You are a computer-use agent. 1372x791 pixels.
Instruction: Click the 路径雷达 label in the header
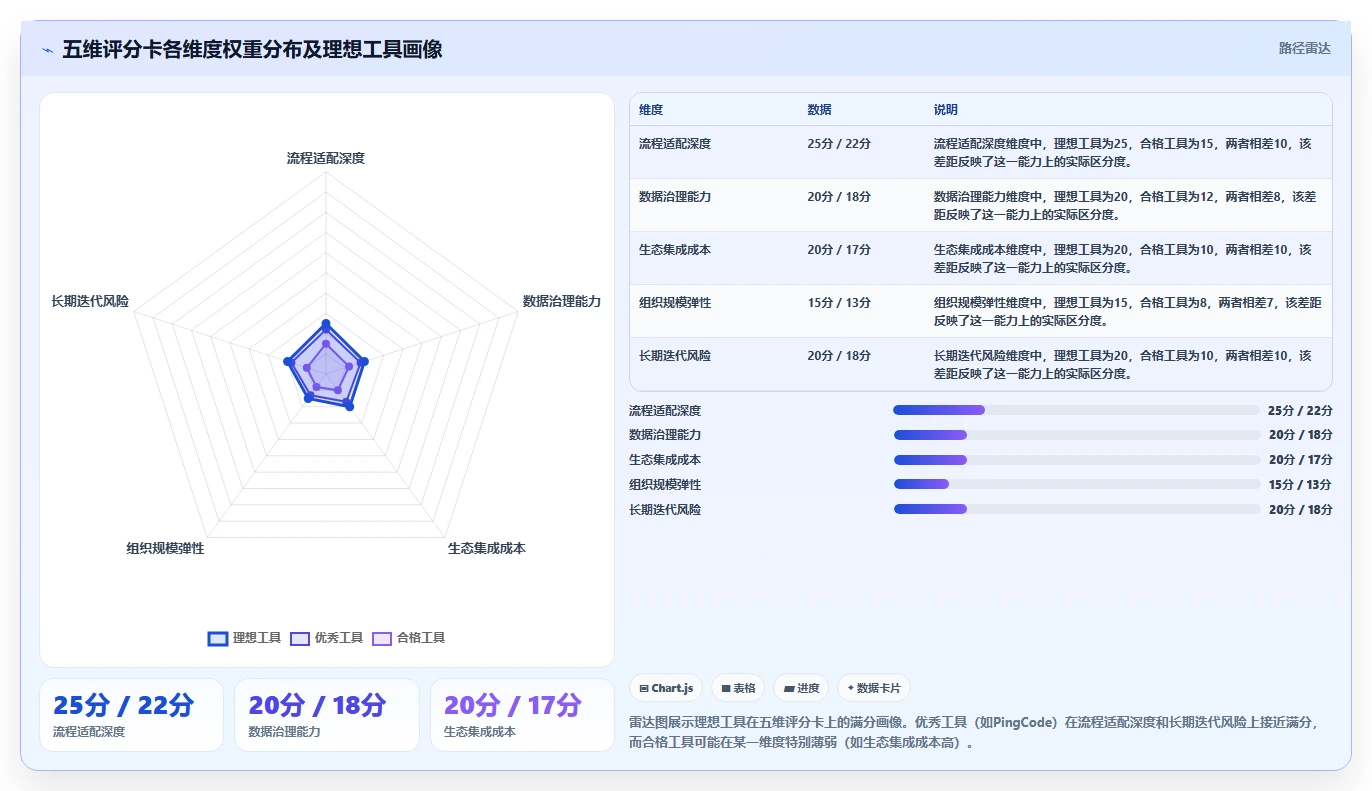click(x=1304, y=48)
